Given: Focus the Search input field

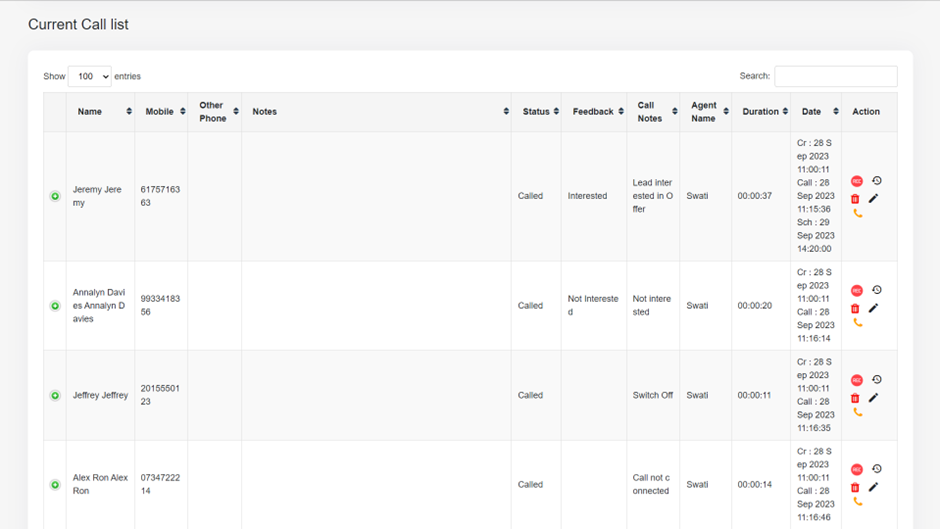Looking at the screenshot, I should 836,76.
